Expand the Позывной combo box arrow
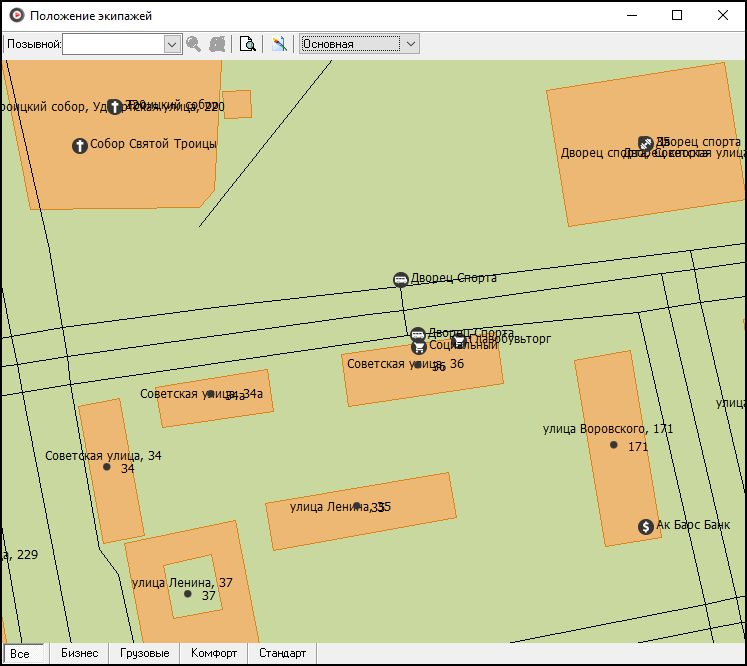Screen dimensions: 747x666 click(x=172, y=44)
